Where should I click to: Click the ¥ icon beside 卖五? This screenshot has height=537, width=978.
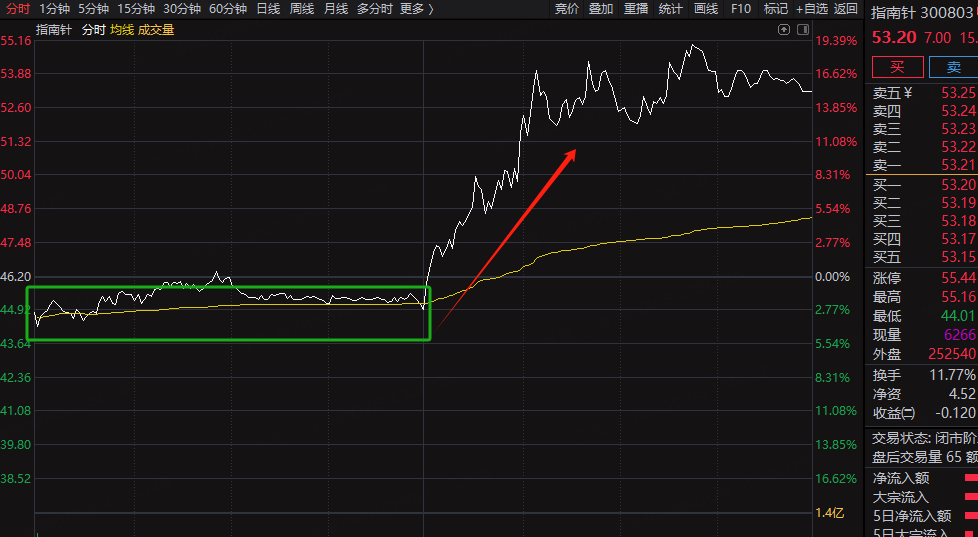coord(908,93)
